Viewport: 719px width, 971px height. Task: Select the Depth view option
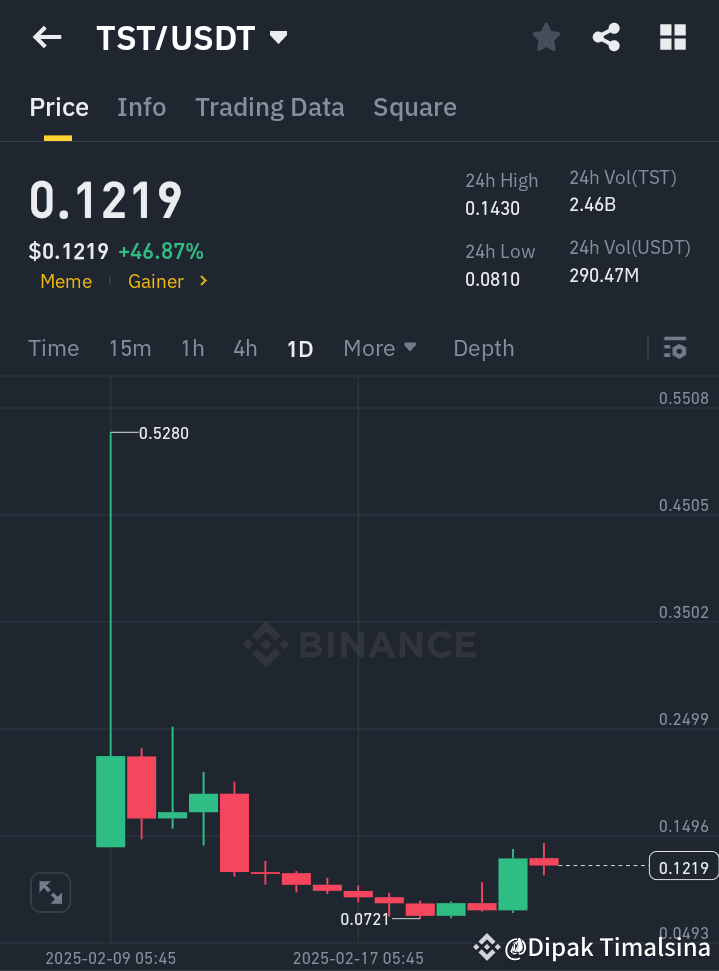pyautogui.click(x=483, y=348)
